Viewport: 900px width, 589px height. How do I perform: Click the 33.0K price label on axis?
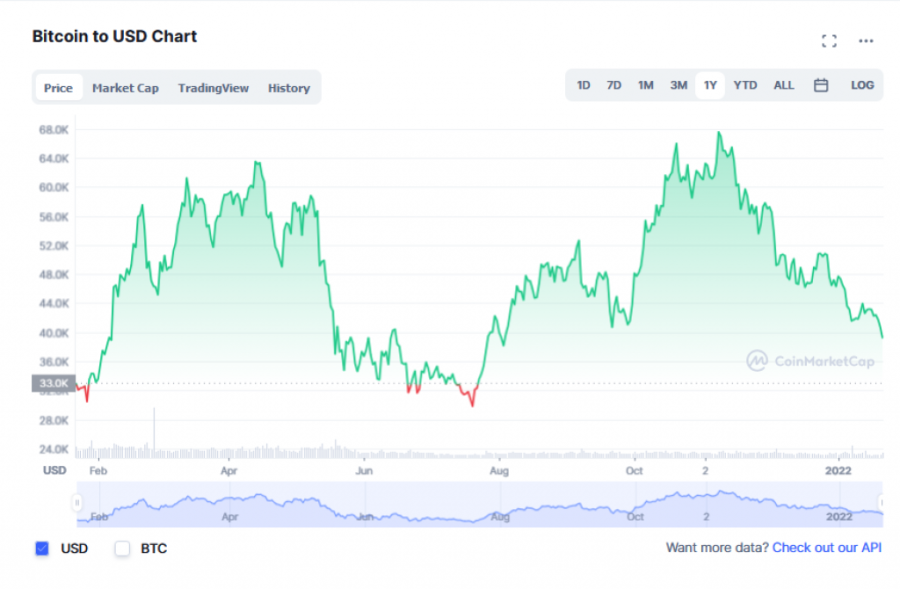point(54,383)
